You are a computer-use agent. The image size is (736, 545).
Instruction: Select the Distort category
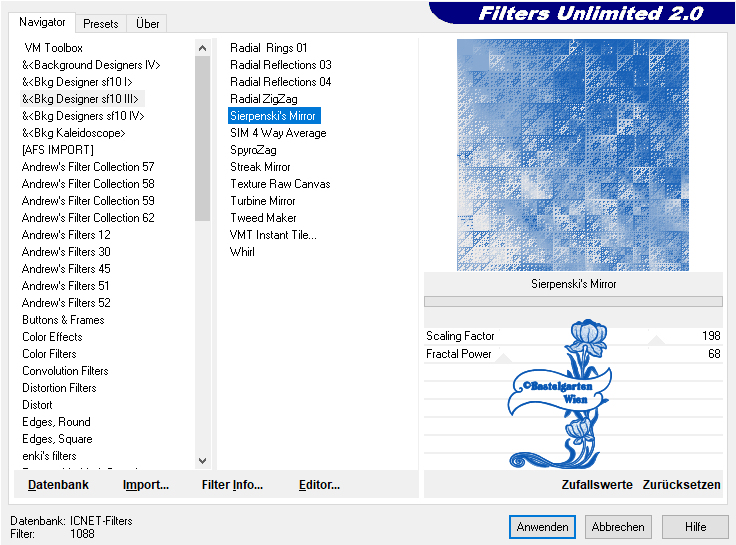(37, 404)
